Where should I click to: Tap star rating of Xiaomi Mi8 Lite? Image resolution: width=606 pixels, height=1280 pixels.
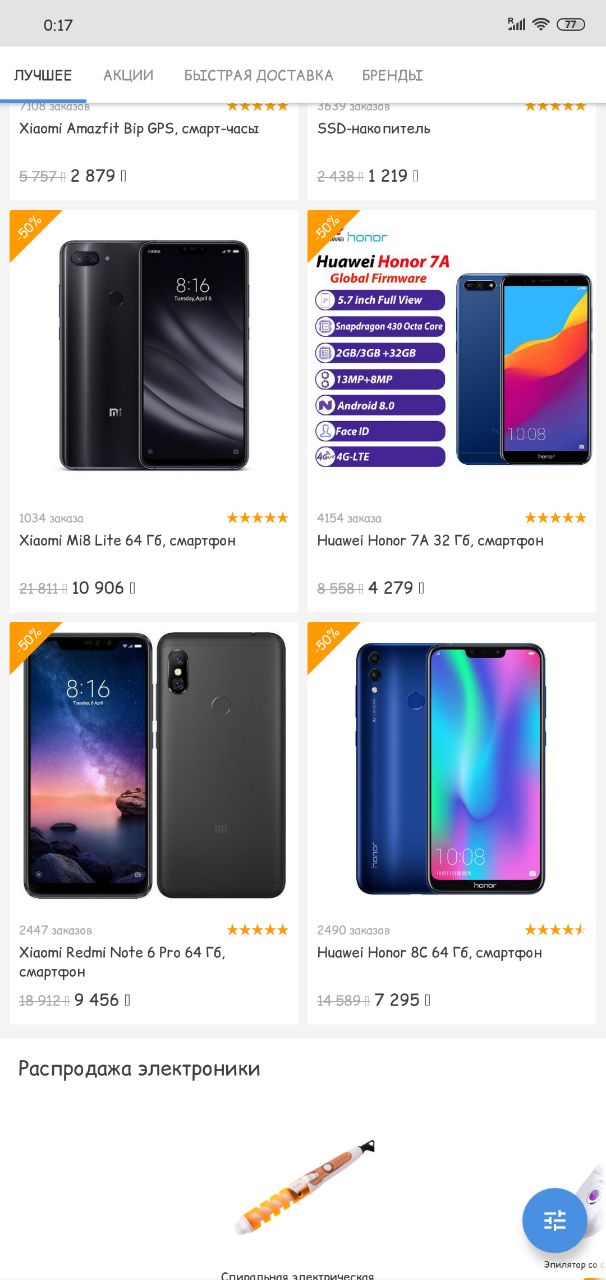click(257, 518)
